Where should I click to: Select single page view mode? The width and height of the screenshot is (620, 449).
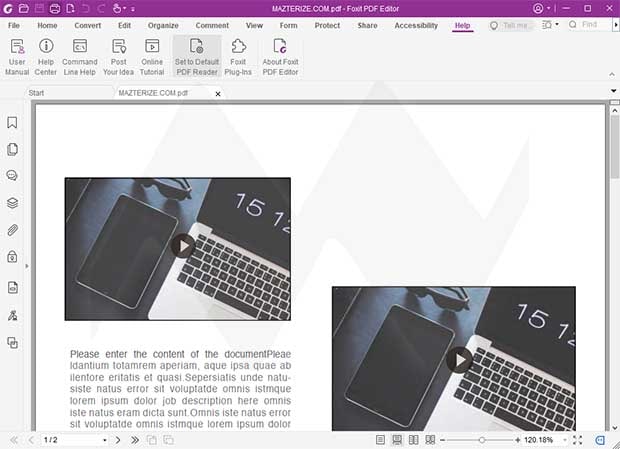pyautogui.click(x=380, y=440)
